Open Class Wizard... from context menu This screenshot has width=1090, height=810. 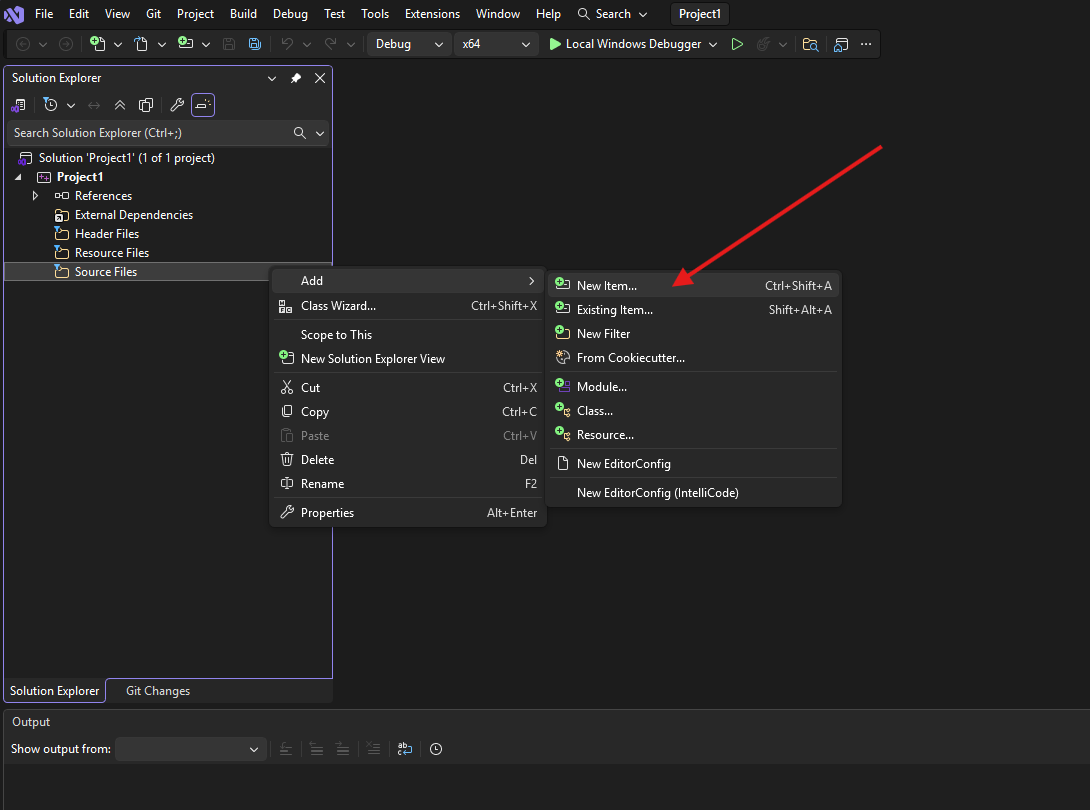(408, 306)
